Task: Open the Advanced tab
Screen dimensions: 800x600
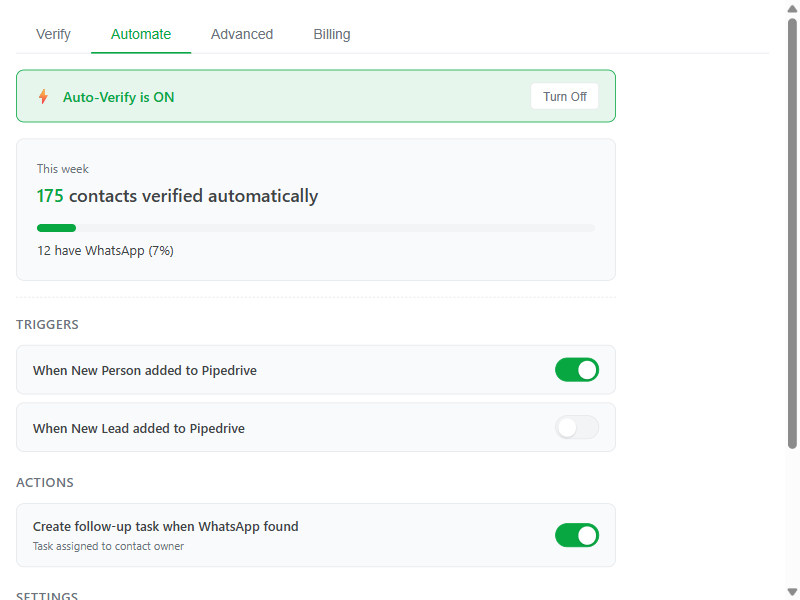Action: tap(241, 34)
